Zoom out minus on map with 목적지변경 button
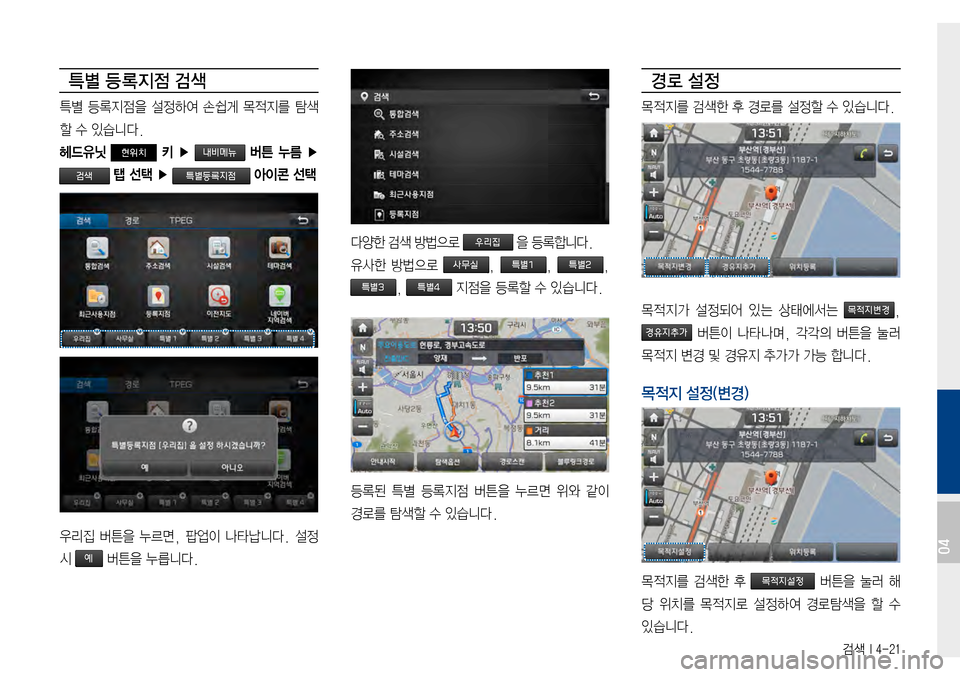This screenshot has width=960, height=677. pos(653,233)
